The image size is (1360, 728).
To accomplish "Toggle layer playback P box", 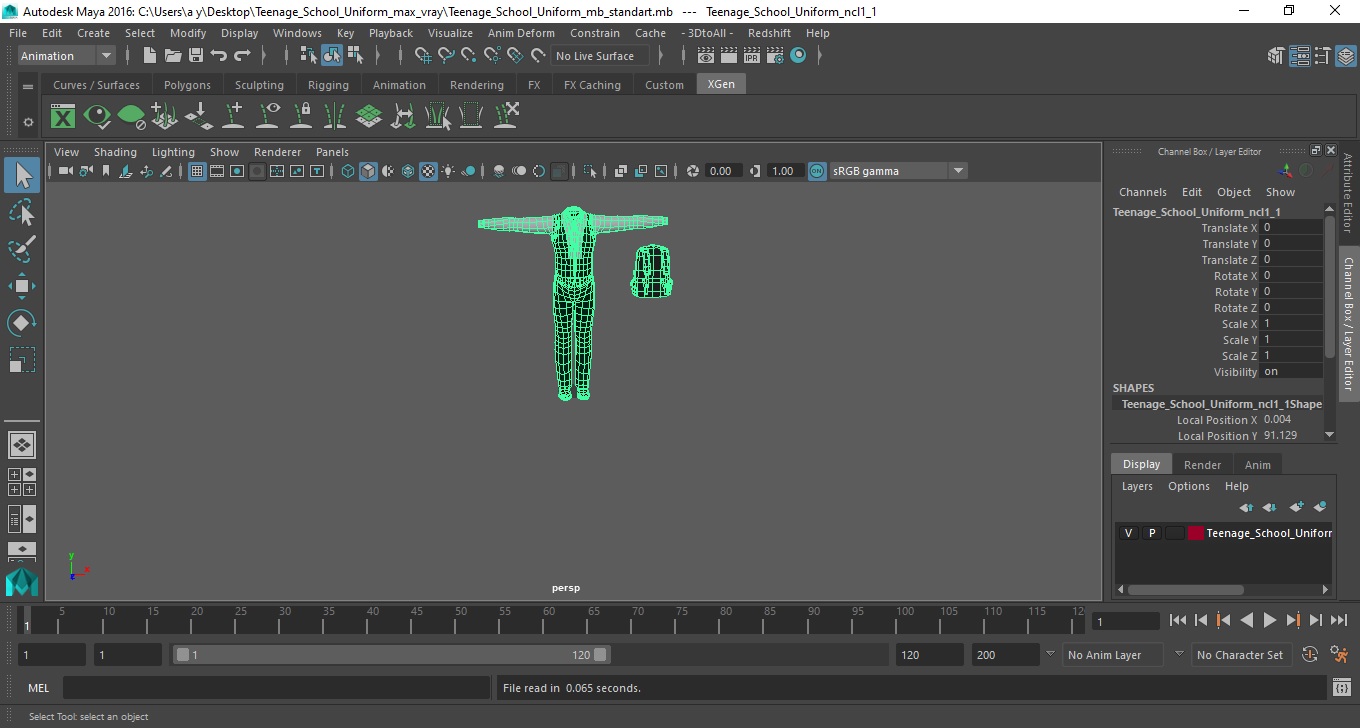I will [1151, 533].
